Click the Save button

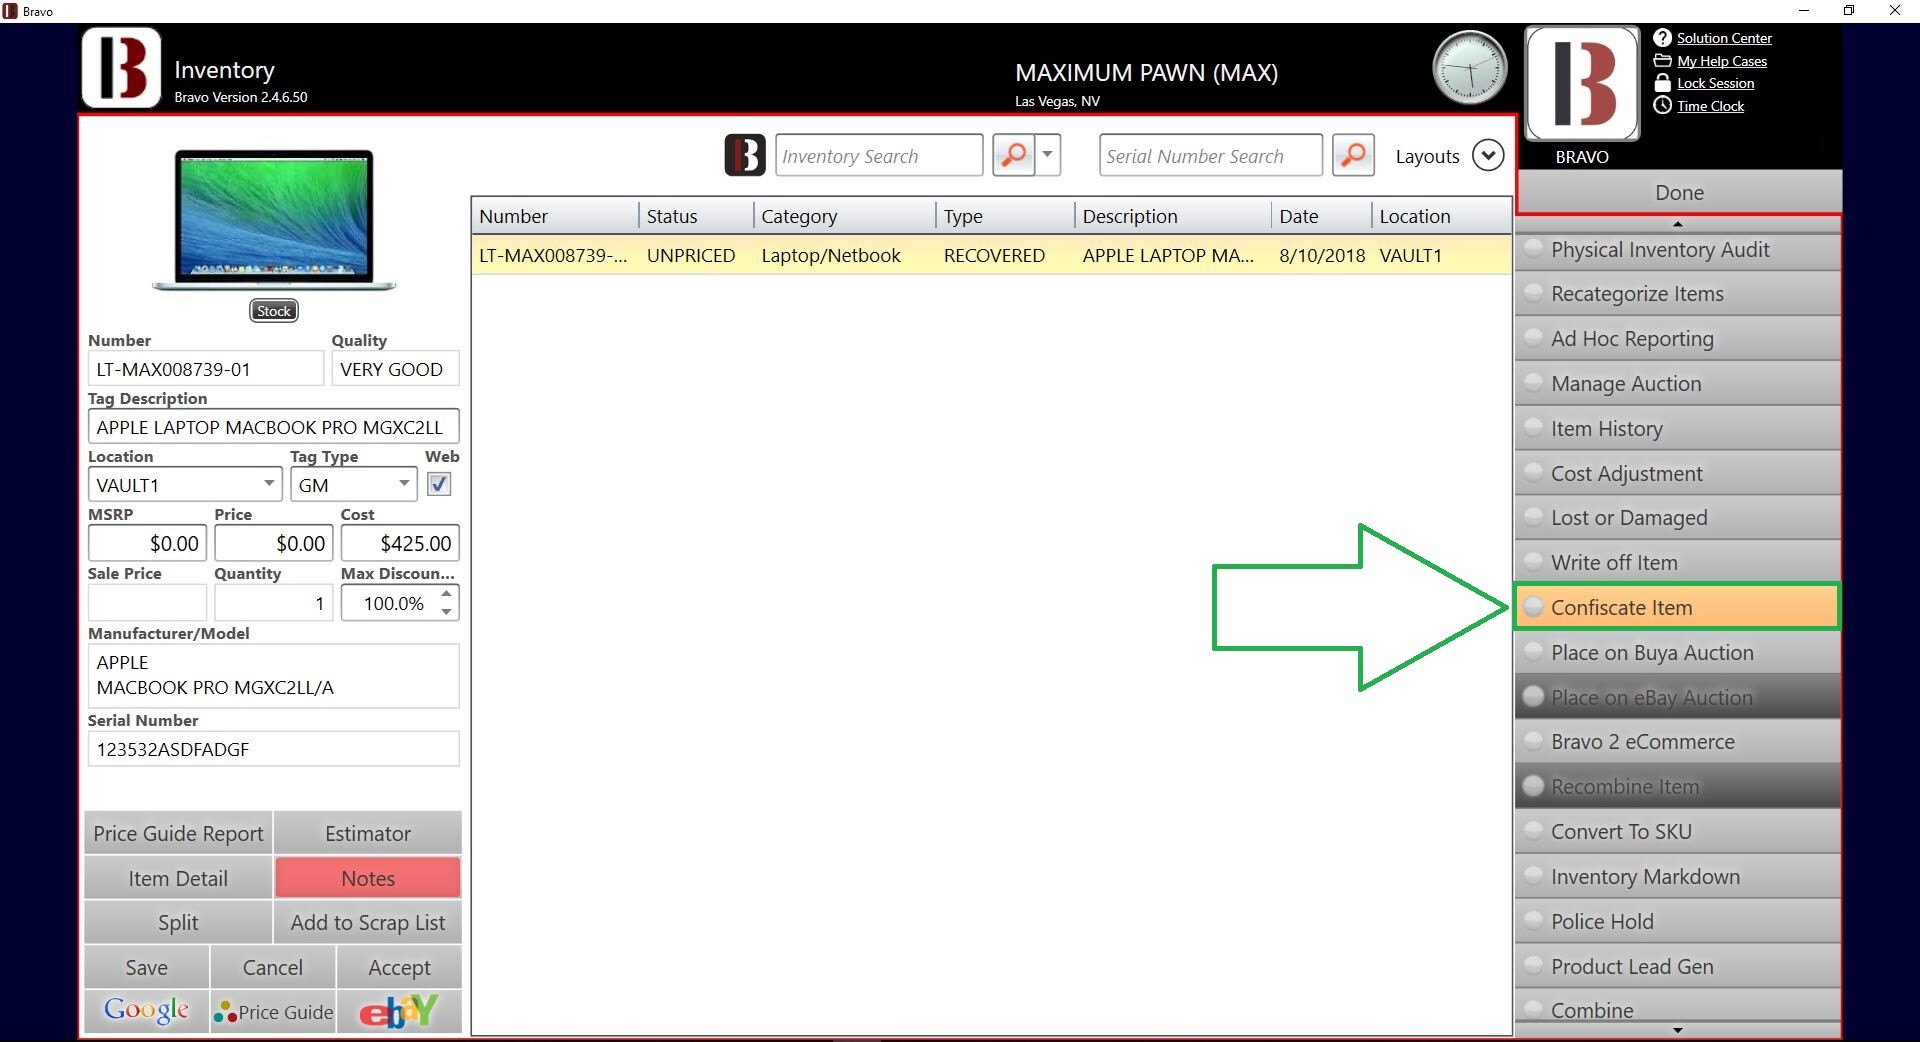pyautogui.click(x=146, y=967)
